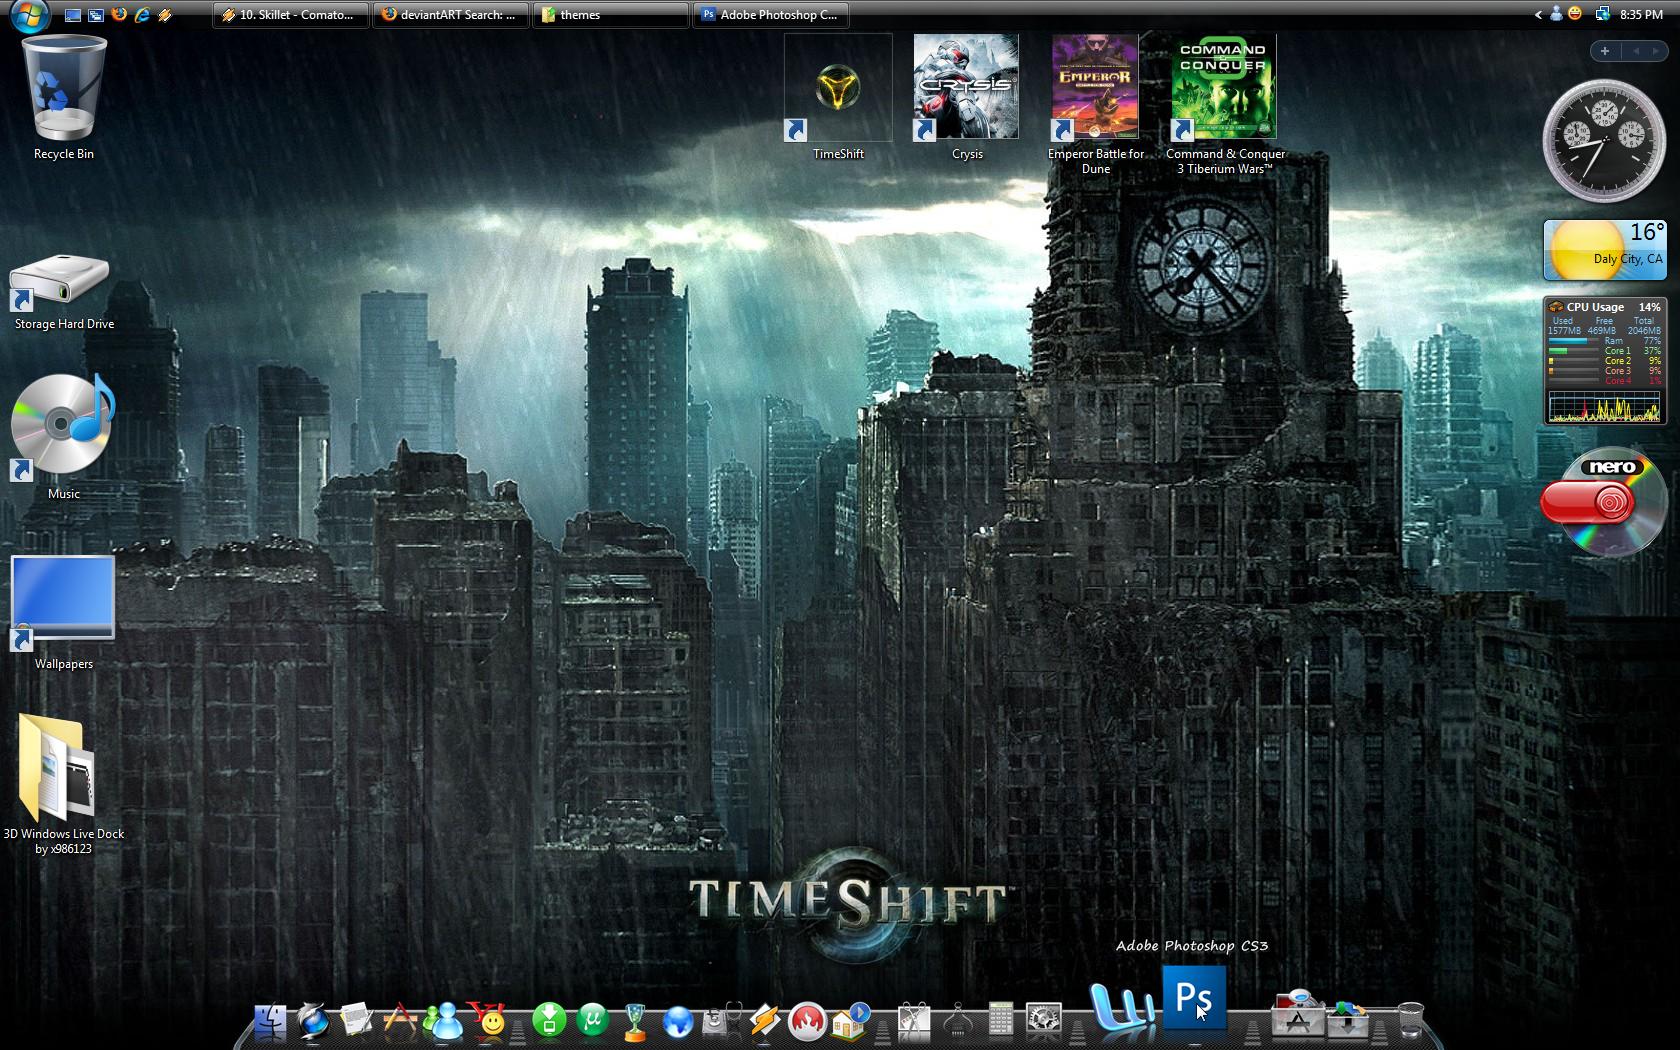This screenshot has width=1680, height=1050.
Task: Launch uTorrent from the dock
Action: (592, 1021)
